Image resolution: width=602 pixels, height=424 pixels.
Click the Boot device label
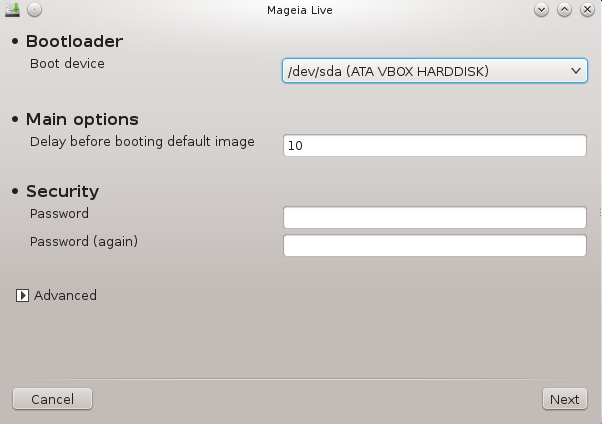[x=67, y=63]
